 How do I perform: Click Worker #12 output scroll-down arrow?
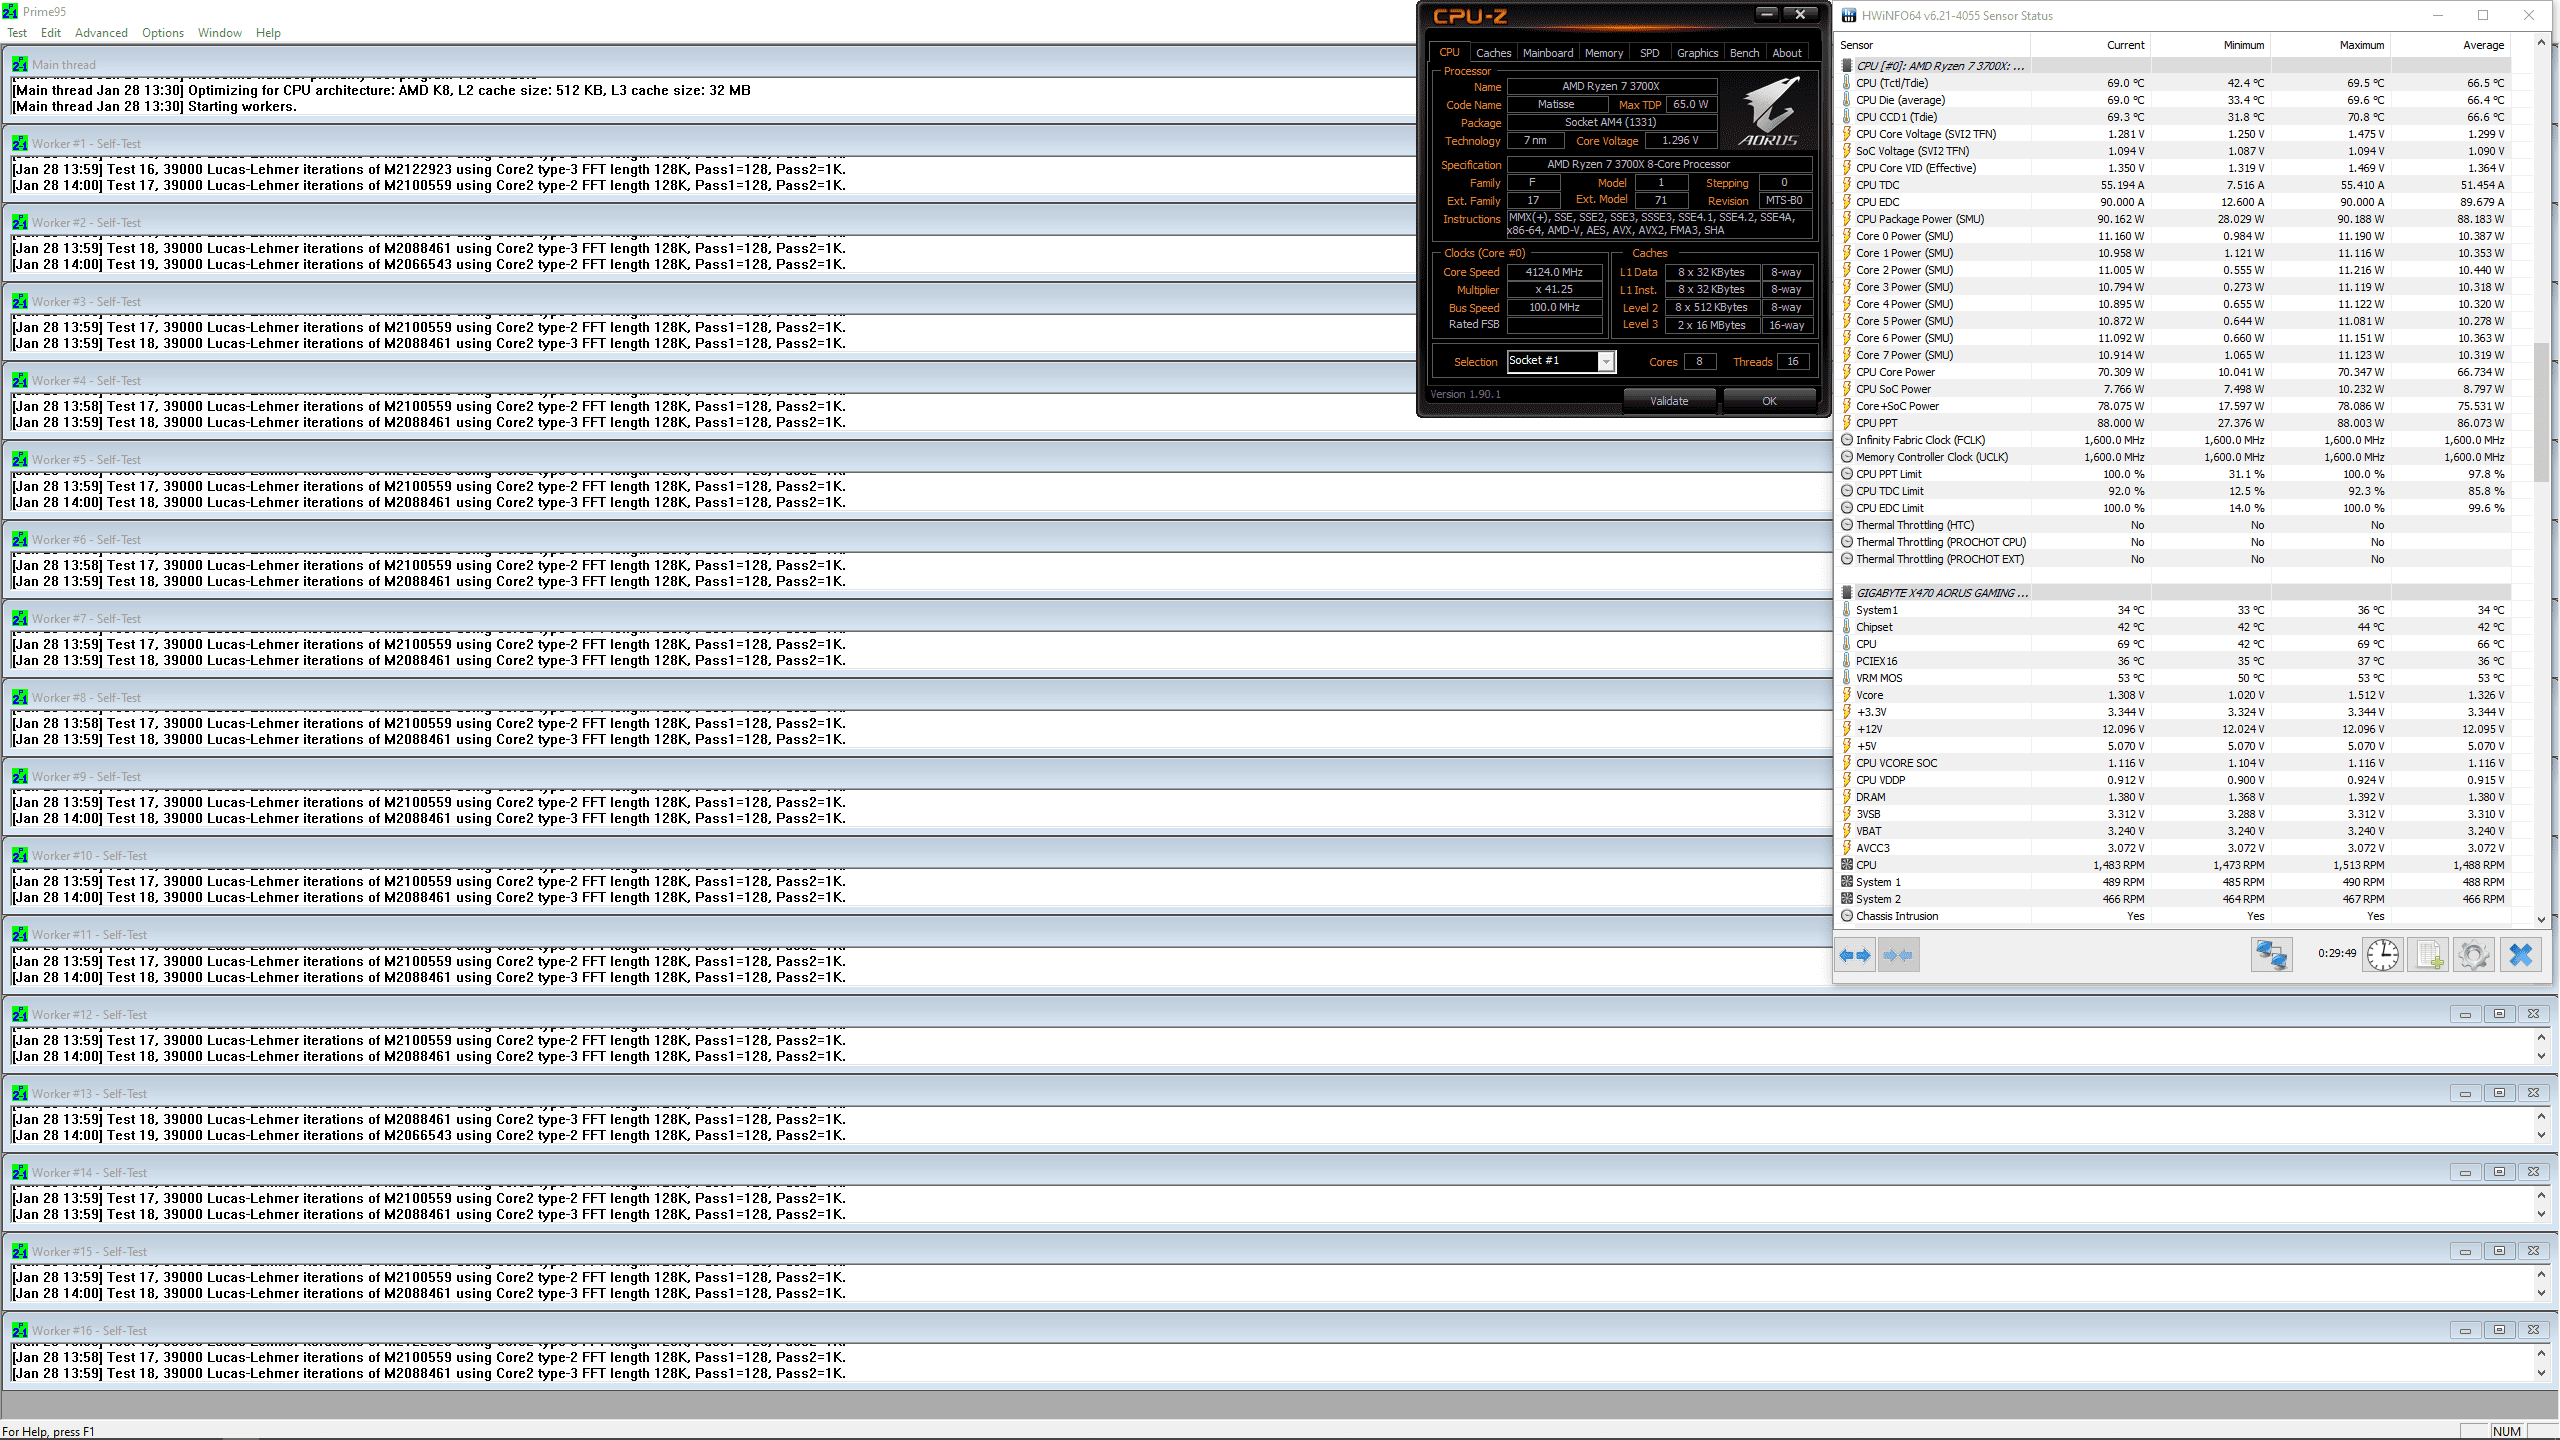coord(2541,1056)
